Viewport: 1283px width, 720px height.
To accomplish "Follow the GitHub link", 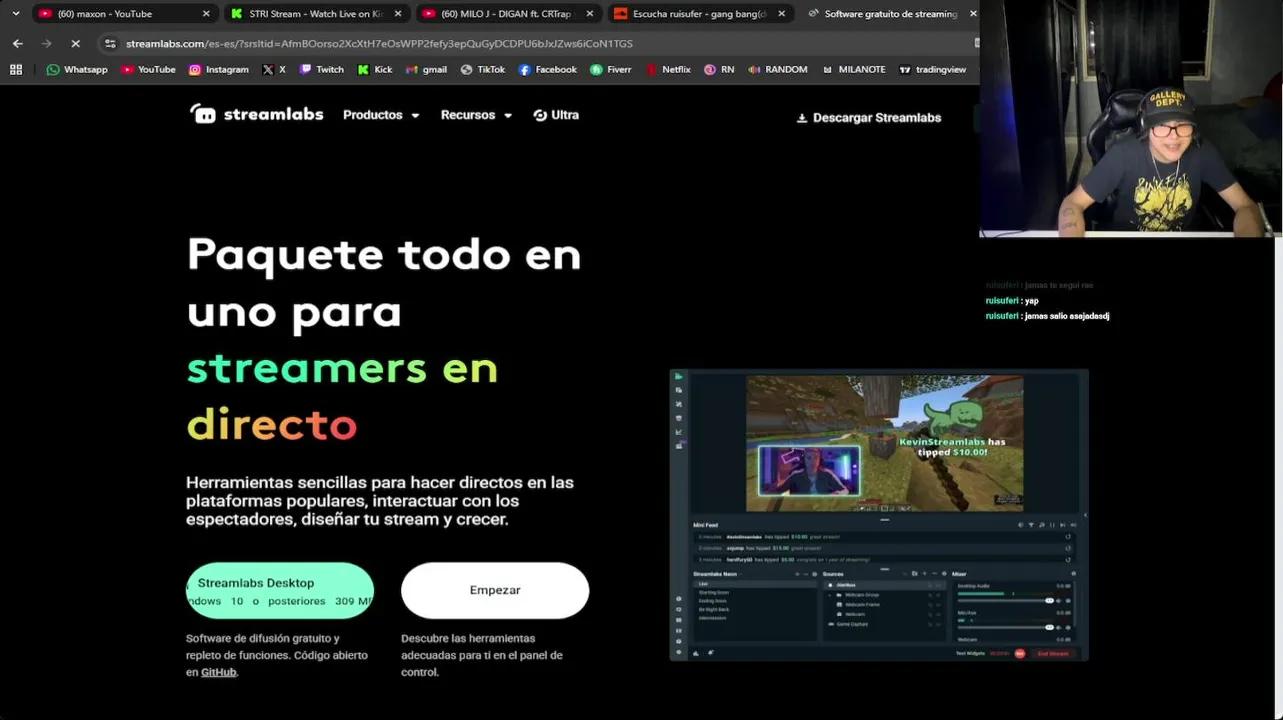I will (219, 672).
